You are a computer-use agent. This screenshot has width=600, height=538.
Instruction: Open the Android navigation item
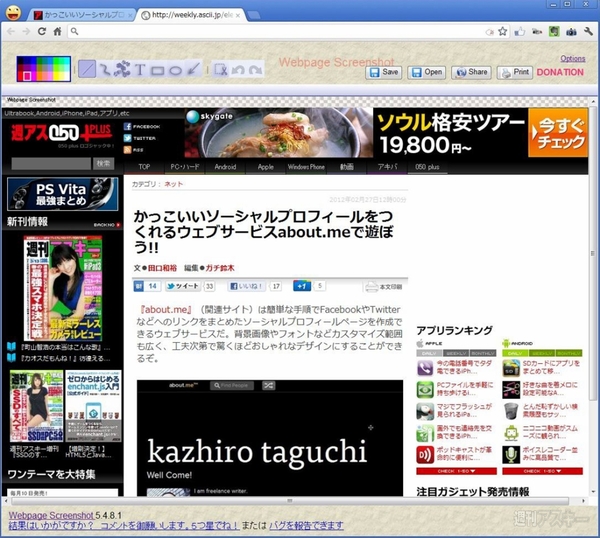[225, 167]
